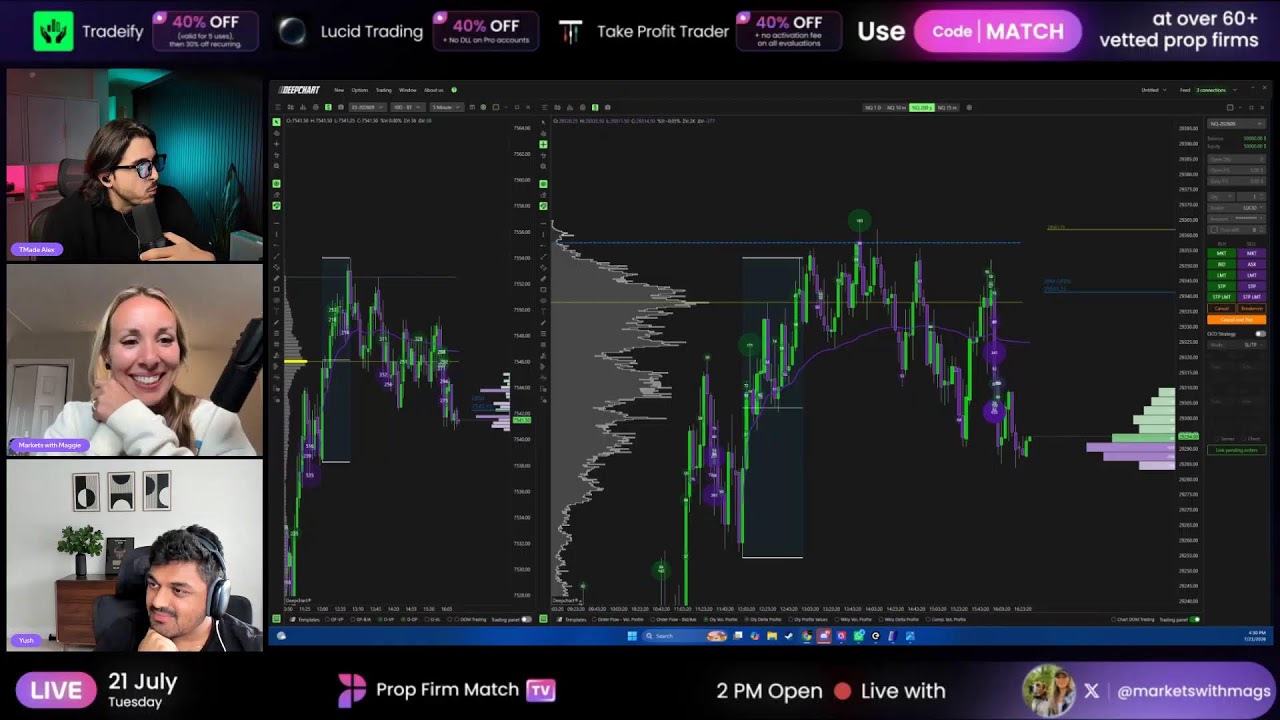Select OF-VP template on left chart

coord(335,620)
